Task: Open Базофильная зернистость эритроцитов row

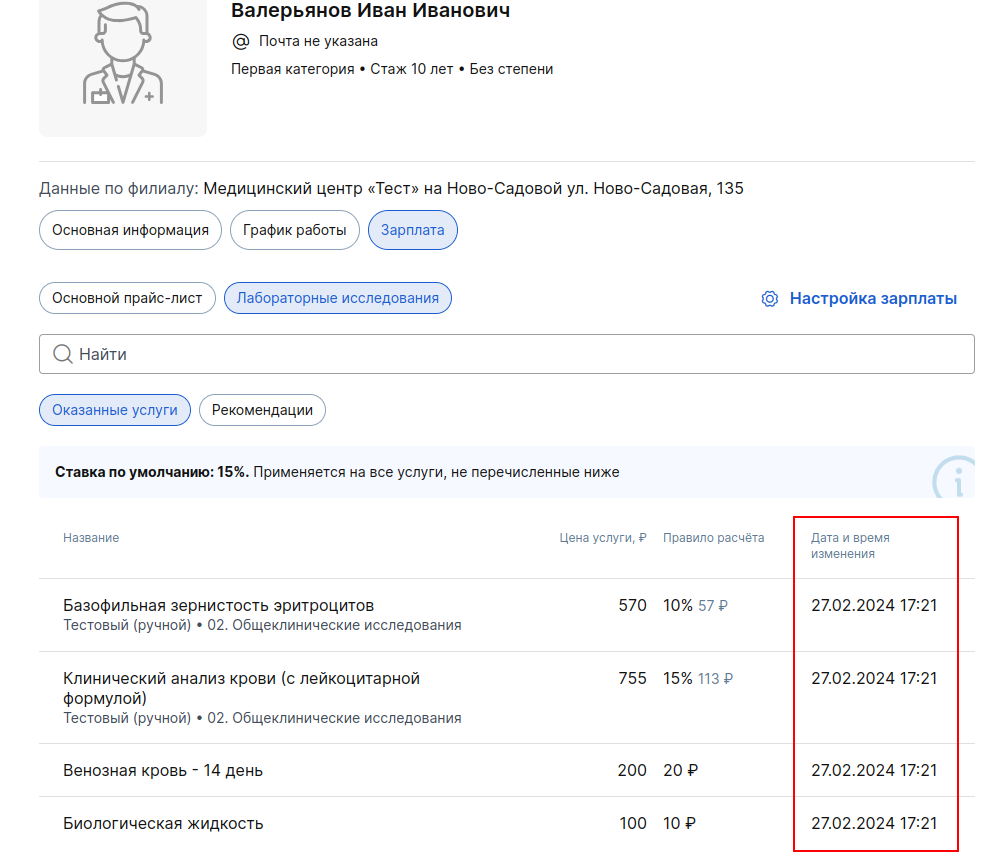Action: tap(218, 606)
